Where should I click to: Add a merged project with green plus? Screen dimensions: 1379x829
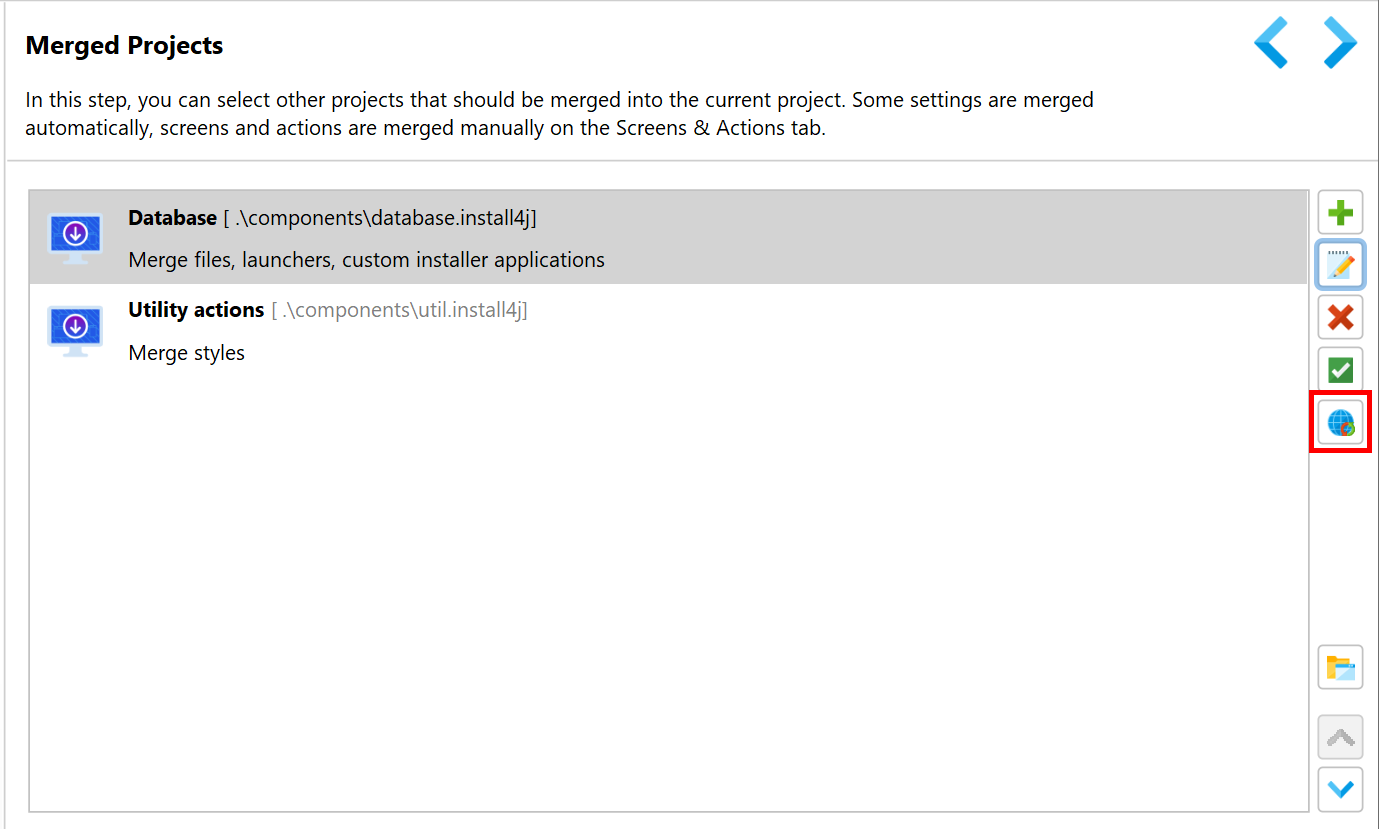[x=1340, y=213]
